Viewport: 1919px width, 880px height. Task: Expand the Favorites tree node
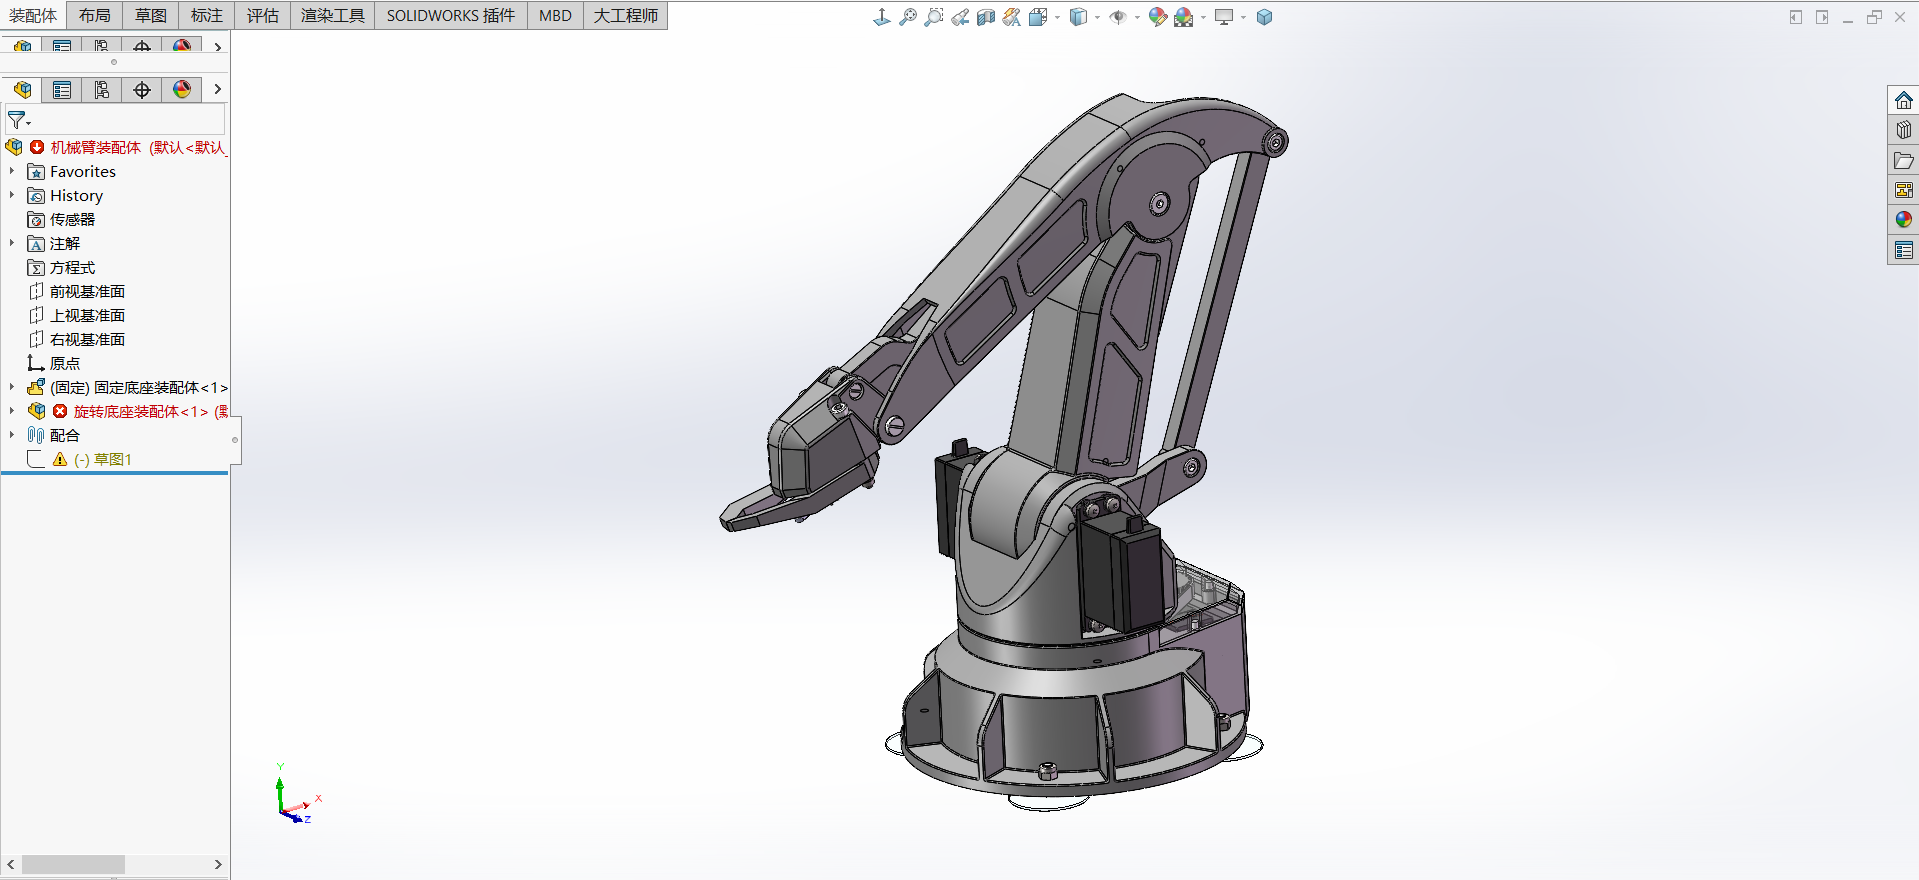point(12,172)
